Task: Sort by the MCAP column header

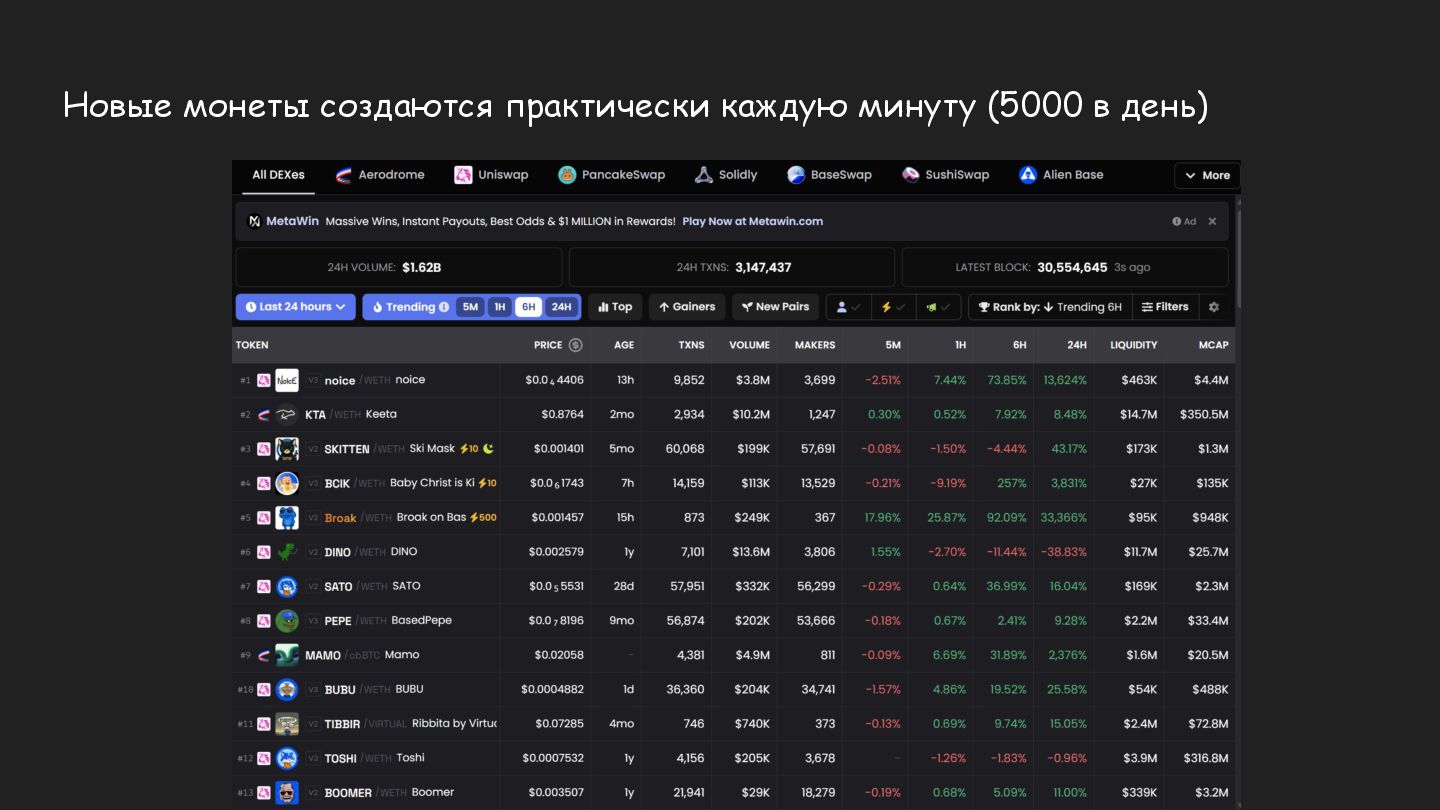Action: (1213, 345)
